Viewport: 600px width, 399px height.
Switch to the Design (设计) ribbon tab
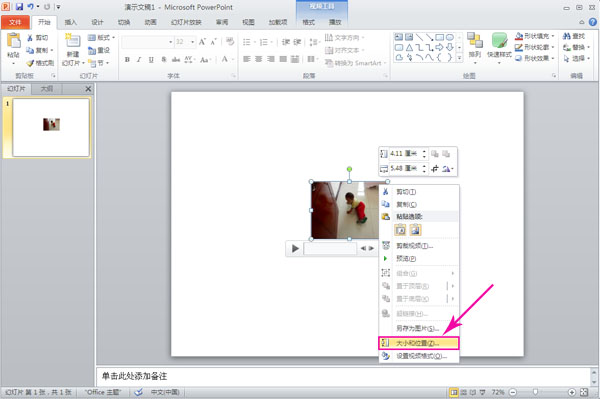coord(97,22)
